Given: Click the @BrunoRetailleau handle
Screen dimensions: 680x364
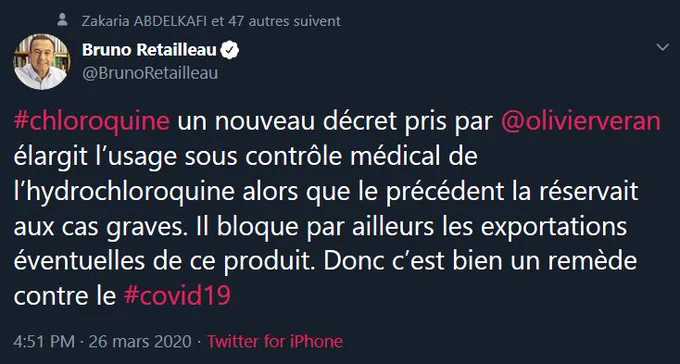Looking at the screenshot, I should tap(150, 73).
